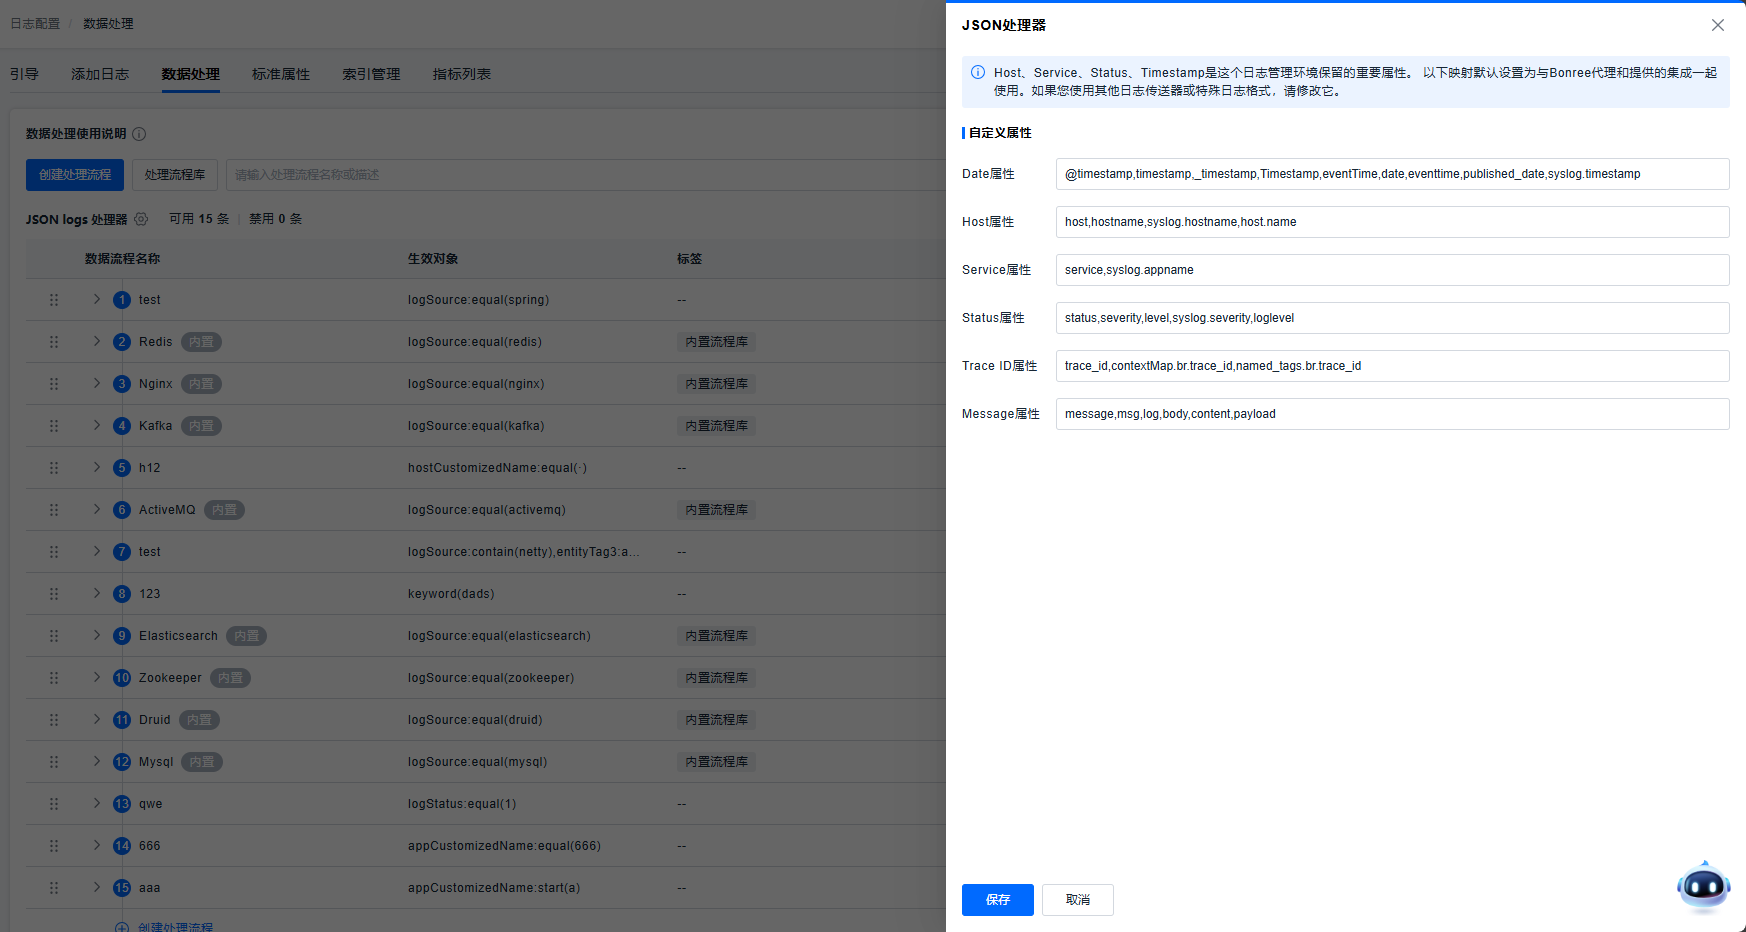Expand the Zookeeper pipeline row

pos(97,678)
